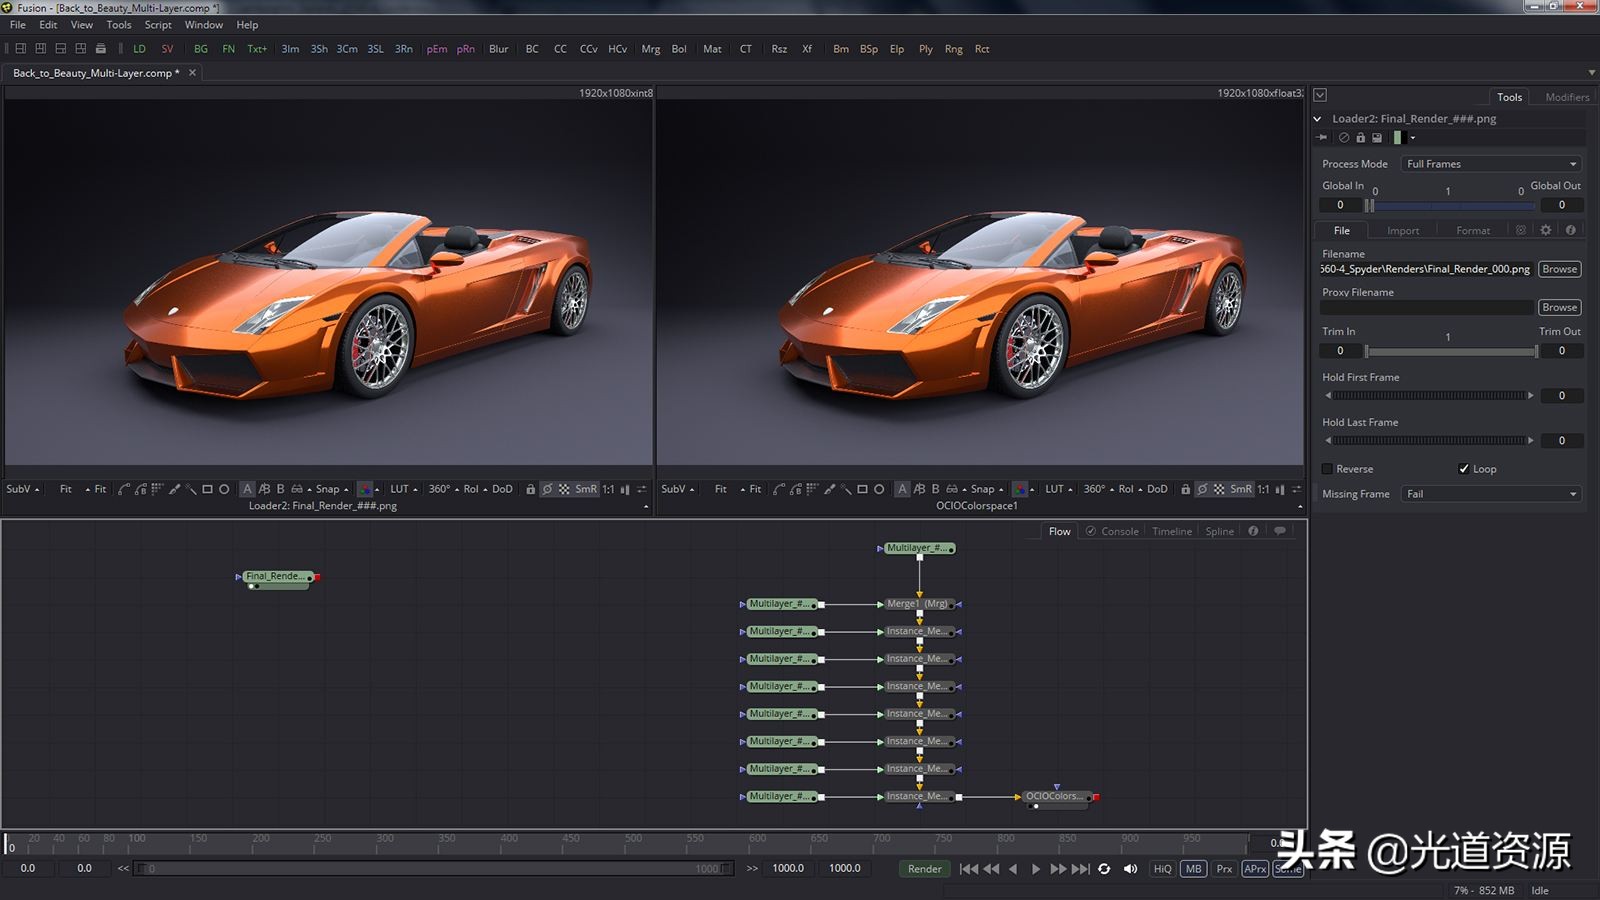Switch to the Import tab
This screenshot has width=1600, height=900.
pos(1403,229)
